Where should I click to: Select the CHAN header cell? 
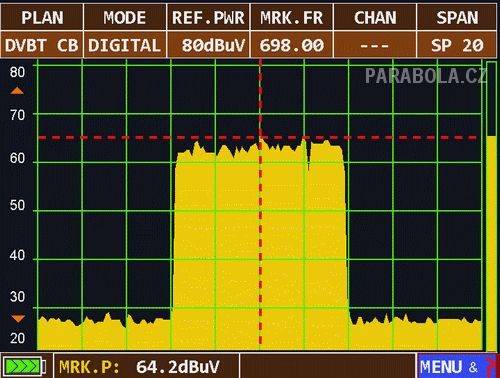pyautogui.click(x=375, y=17)
